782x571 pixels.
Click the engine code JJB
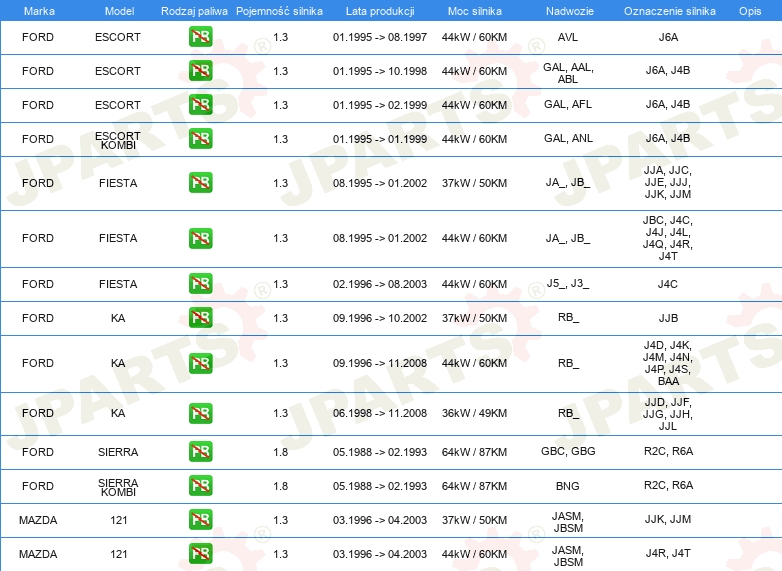click(x=668, y=318)
